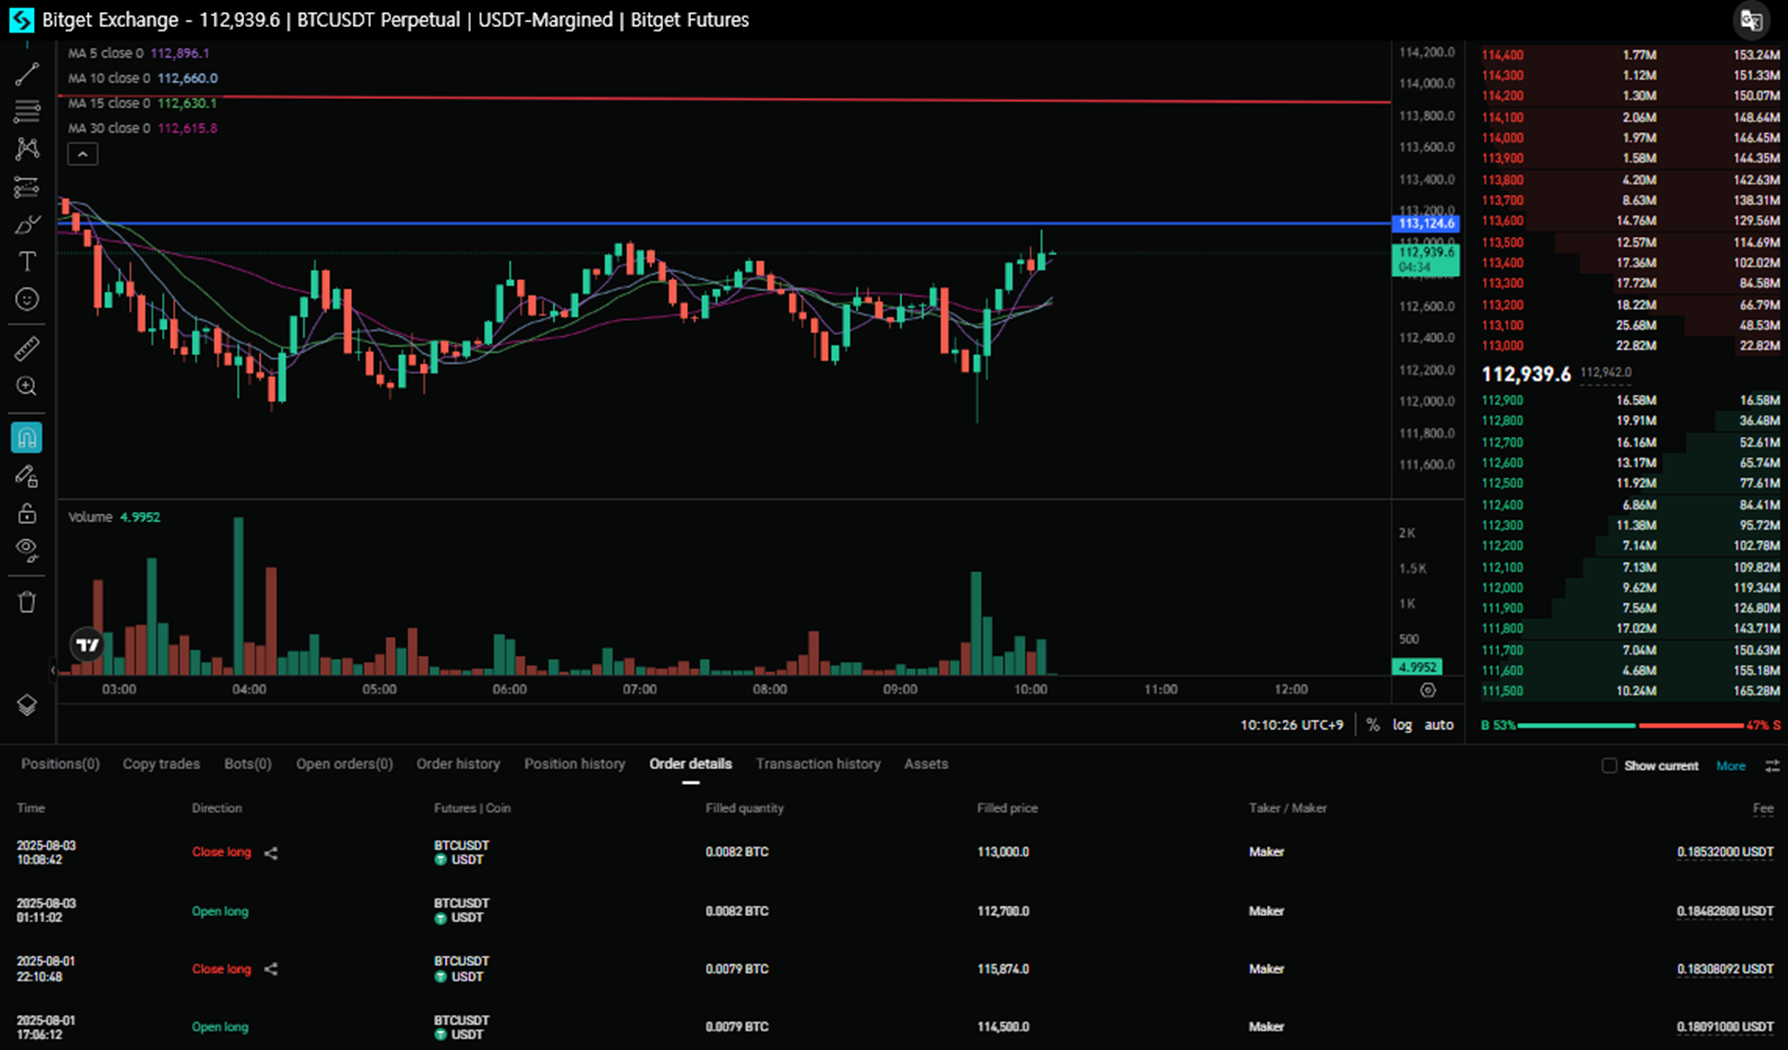Viewport: 1788px width, 1050px height.
Task: Select the 114,400 ask order book row
Action: [1630, 55]
